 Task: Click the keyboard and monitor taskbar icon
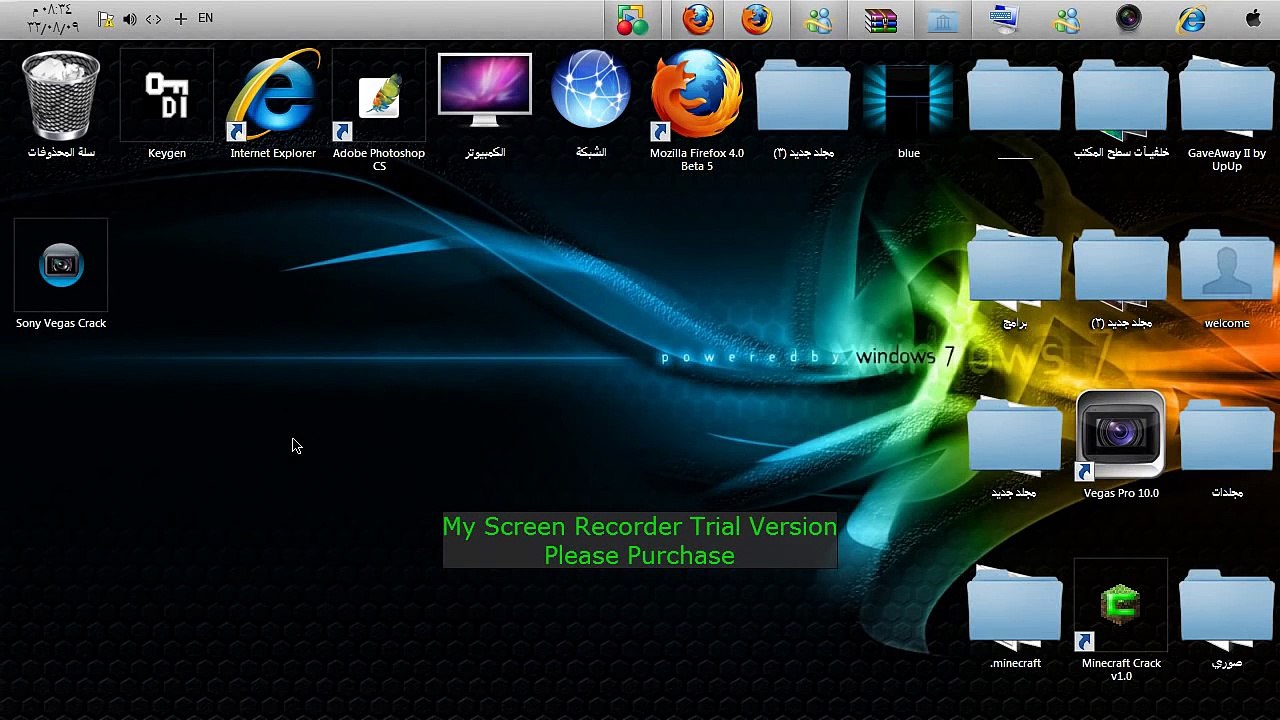[1005, 20]
